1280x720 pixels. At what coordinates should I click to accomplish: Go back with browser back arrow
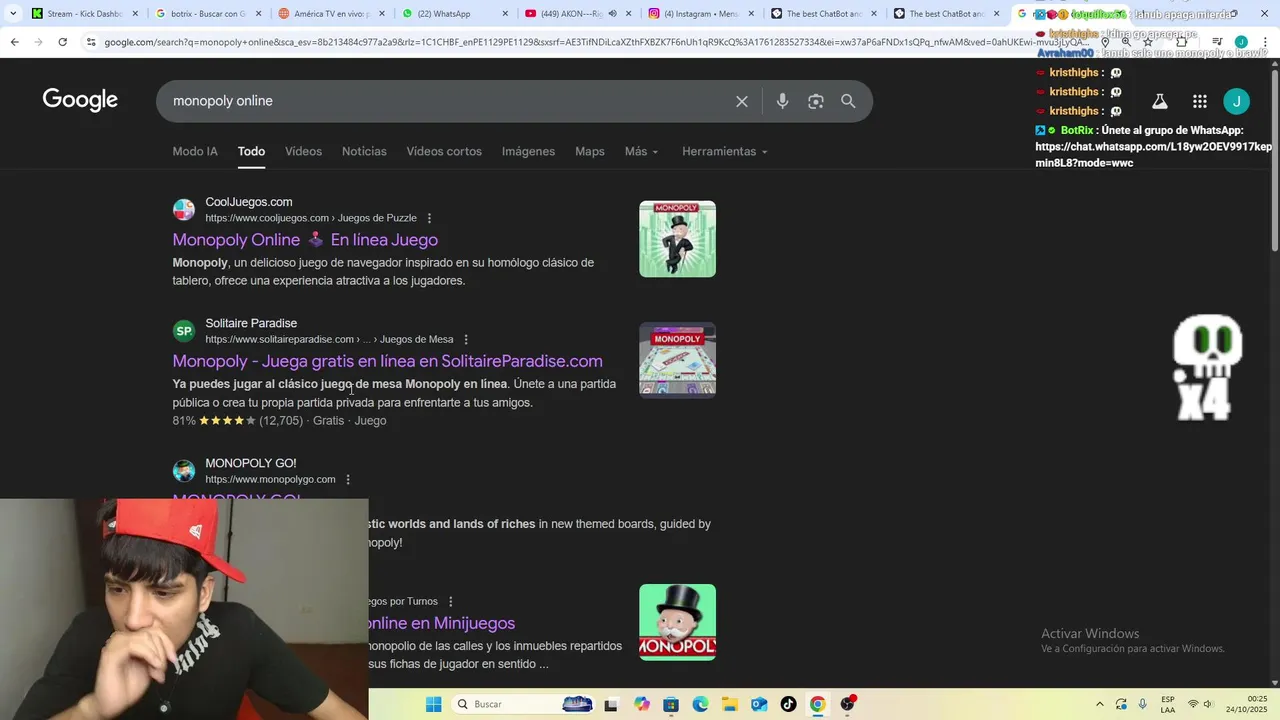point(14,42)
